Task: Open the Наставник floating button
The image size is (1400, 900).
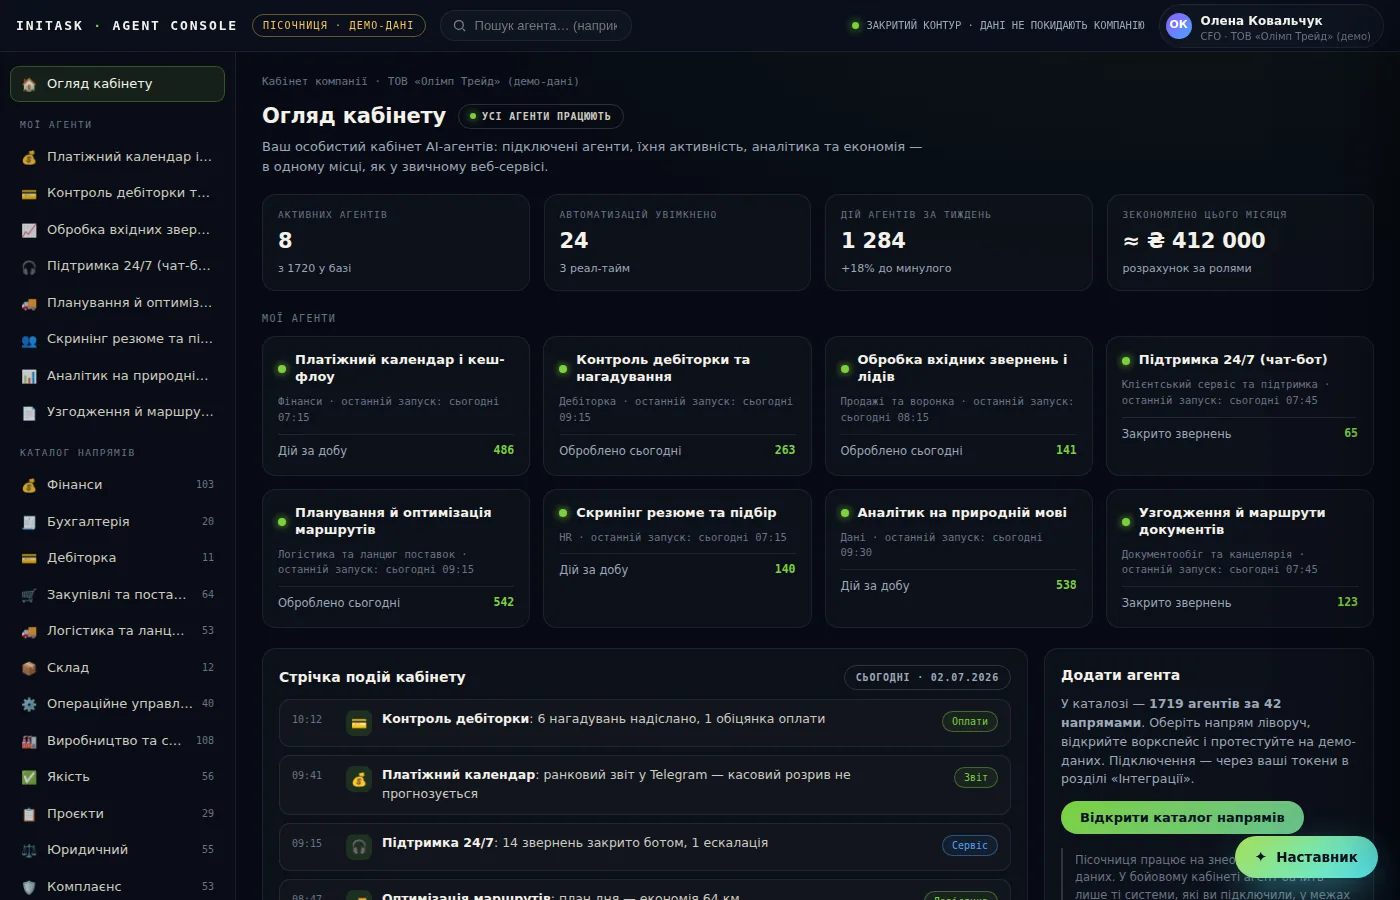Action: click(x=1306, y=857)
